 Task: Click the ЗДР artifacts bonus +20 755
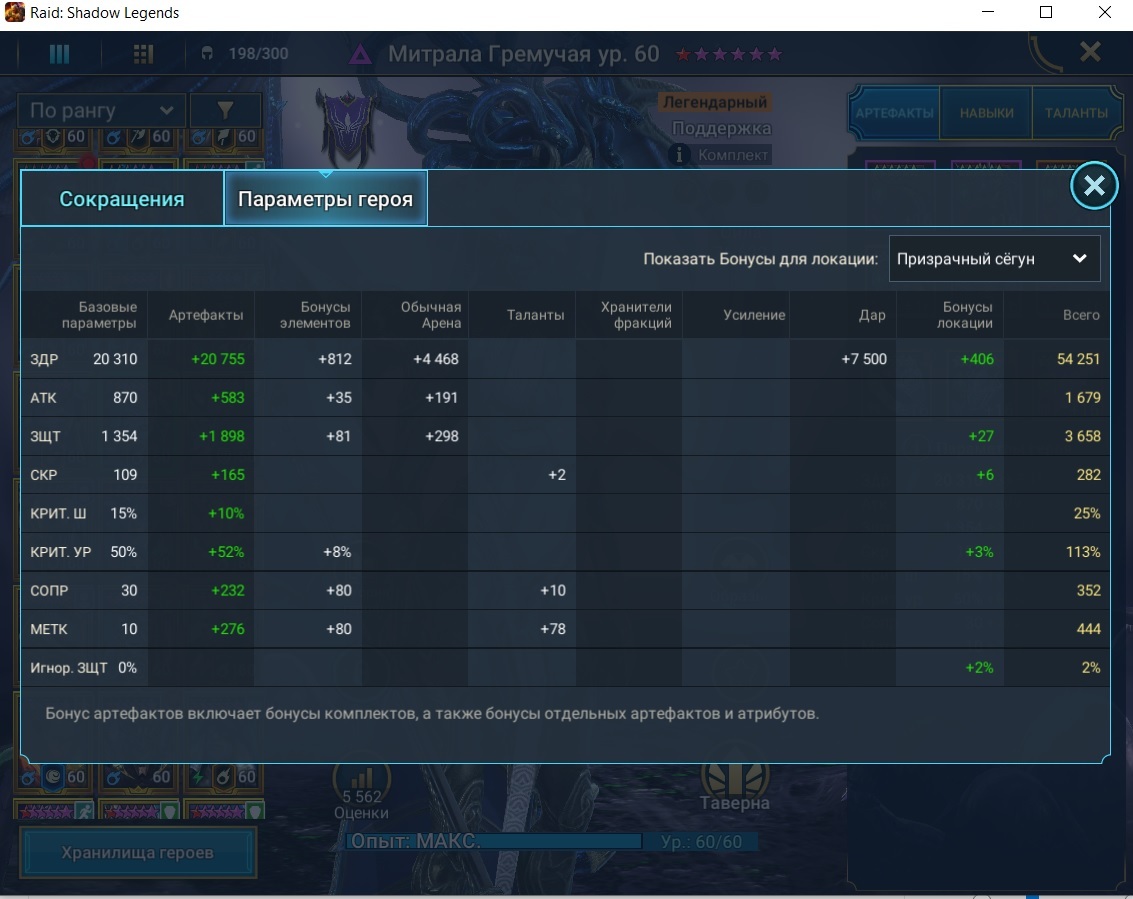tap(217, 359)
